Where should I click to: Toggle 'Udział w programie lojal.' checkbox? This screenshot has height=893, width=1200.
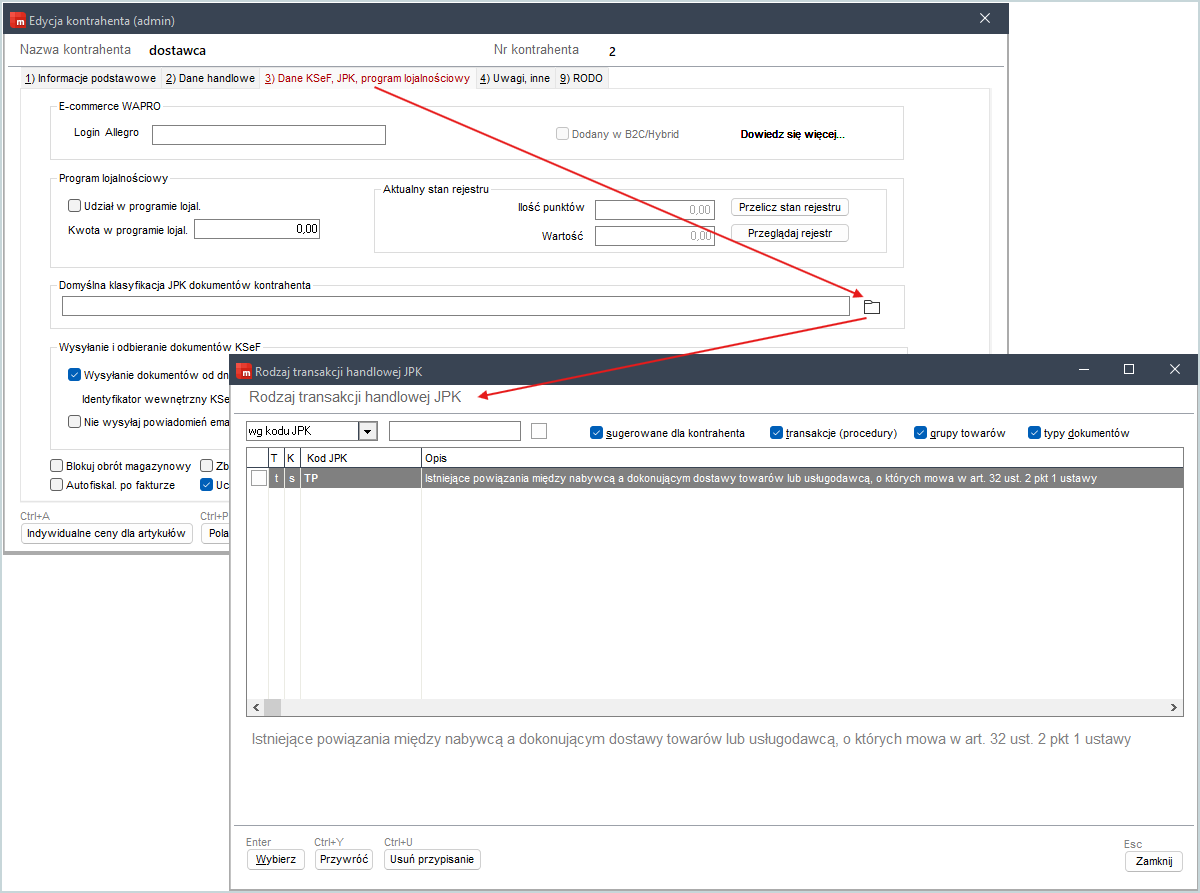pyautogui.click(x=74, y=206)
